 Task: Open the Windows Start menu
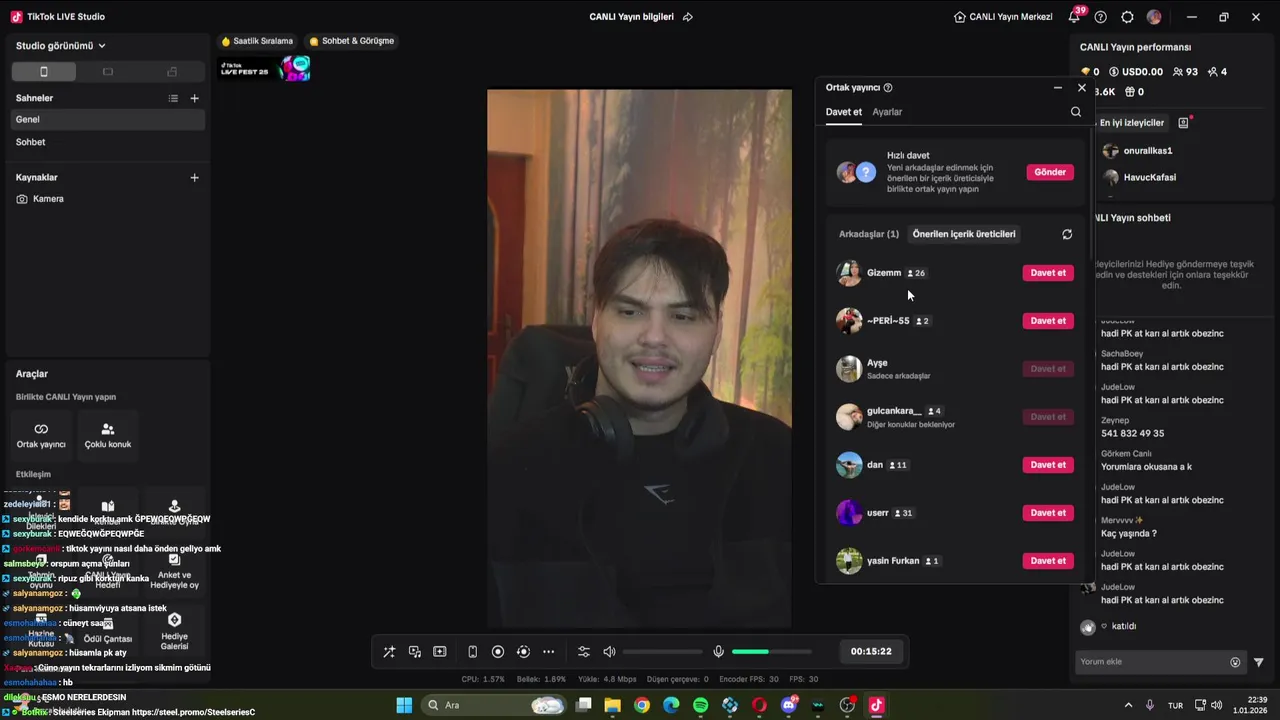pos(404,705)
